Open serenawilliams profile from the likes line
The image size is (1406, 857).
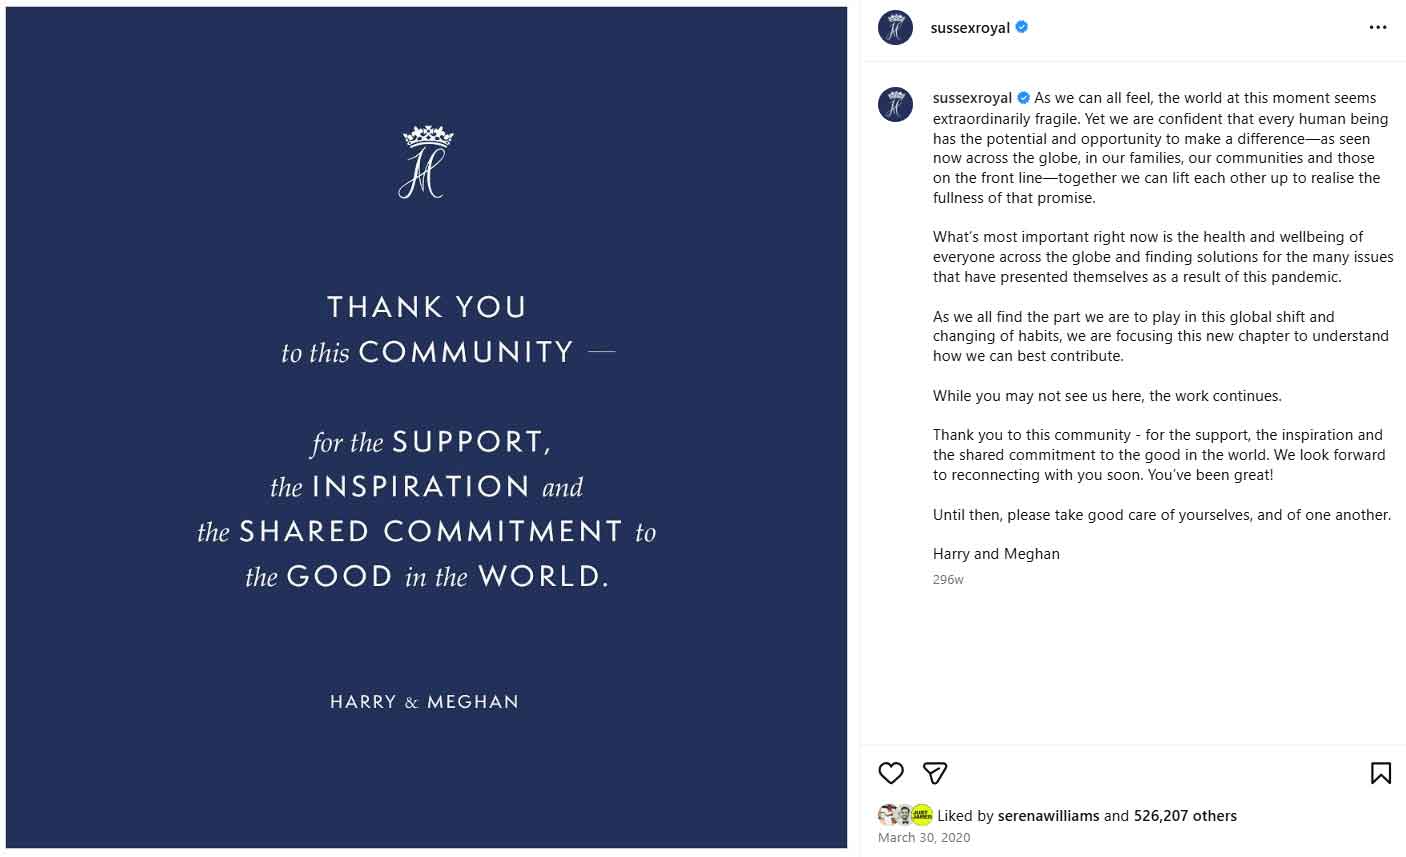point(1048,816)
